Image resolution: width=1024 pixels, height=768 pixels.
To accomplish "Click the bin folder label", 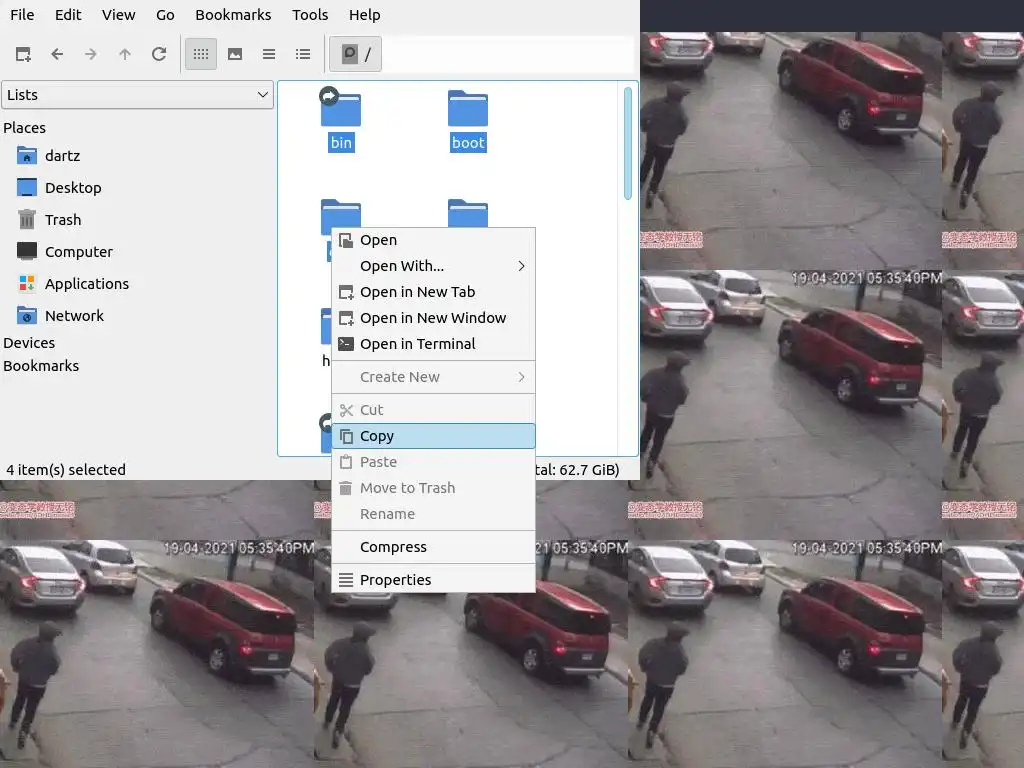I will tap(342, 143).
